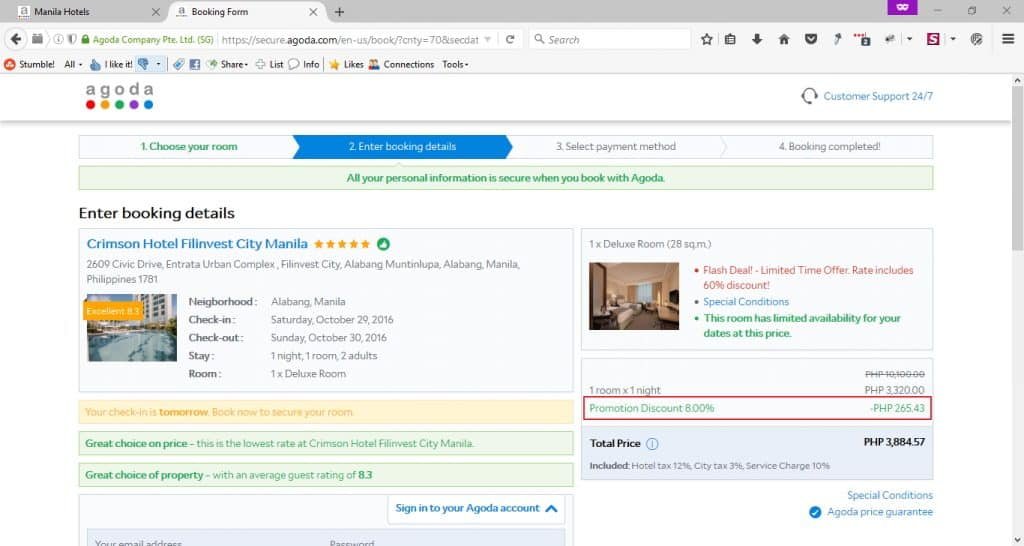Reload the page with the refresh icon
Screen dimensions: 1024x546
pos(510,39)
